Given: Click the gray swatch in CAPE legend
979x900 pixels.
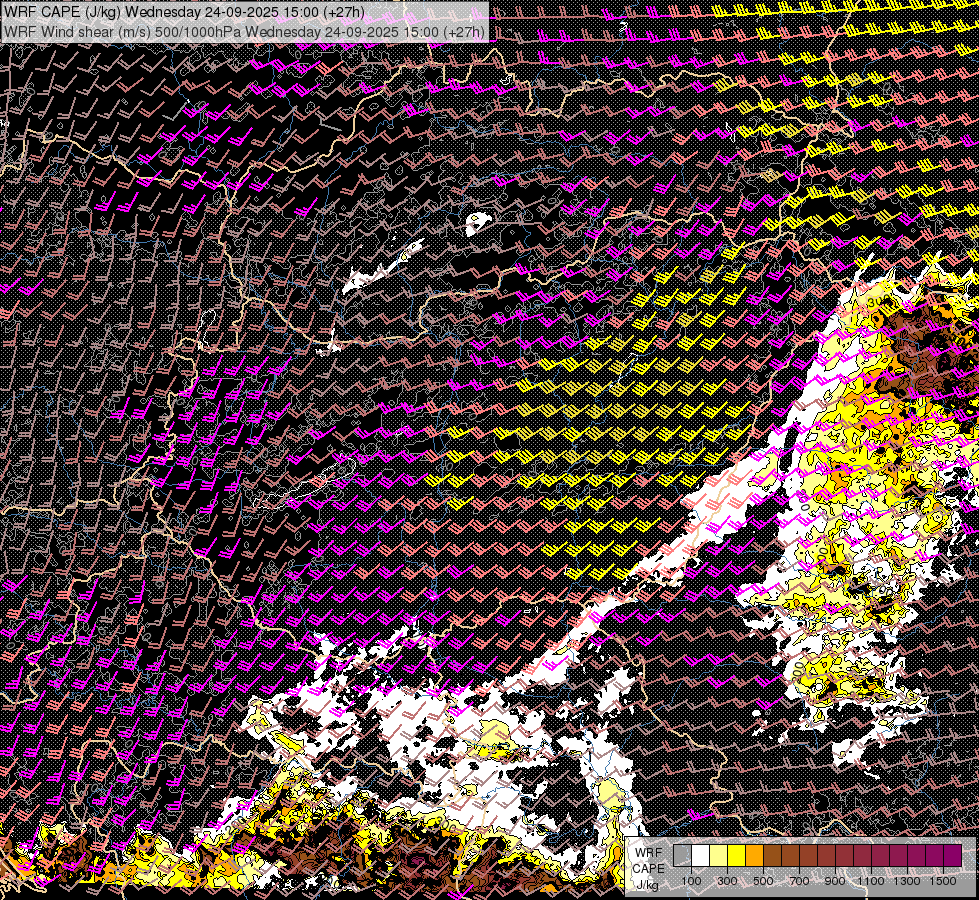Looking at the screenshot, I should pyautogui.click(x=682, y=855).
